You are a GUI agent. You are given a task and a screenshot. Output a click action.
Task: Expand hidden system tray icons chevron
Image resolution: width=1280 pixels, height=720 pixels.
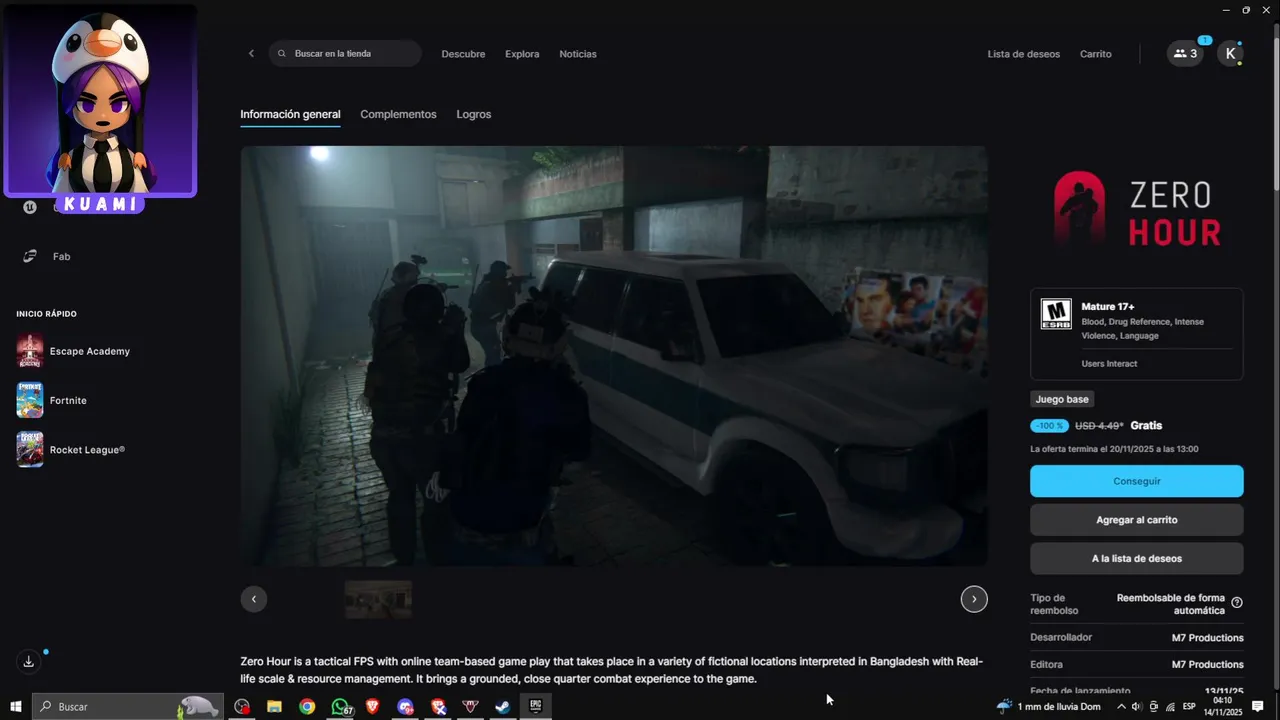pos(1121,707)
